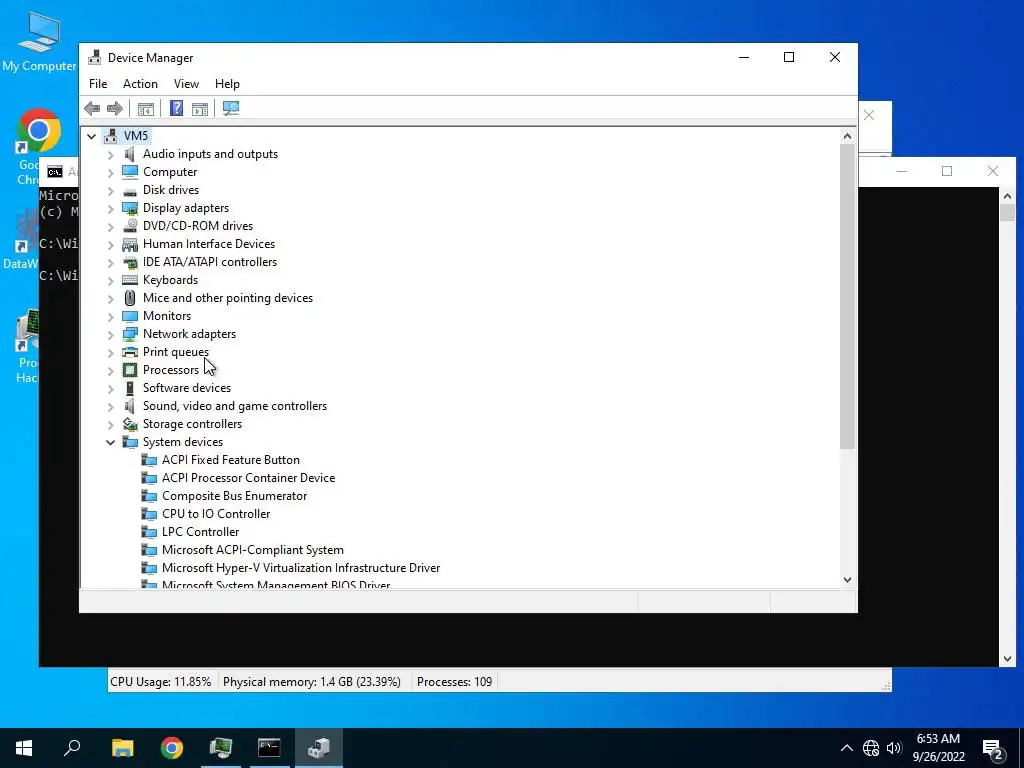Viewport: 1024px width, 768px height.
Task: Select the DVD/CD-ROM drives icon
Action: [130, 226]
